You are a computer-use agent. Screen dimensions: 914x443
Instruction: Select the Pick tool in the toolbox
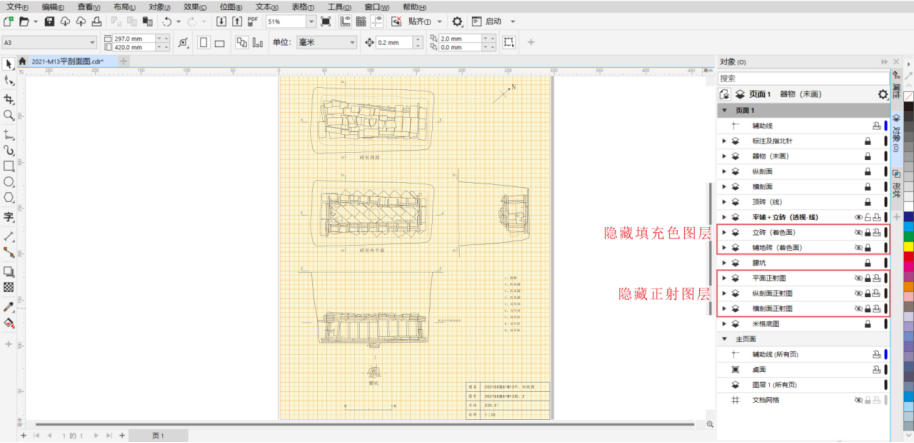point(9,64)
